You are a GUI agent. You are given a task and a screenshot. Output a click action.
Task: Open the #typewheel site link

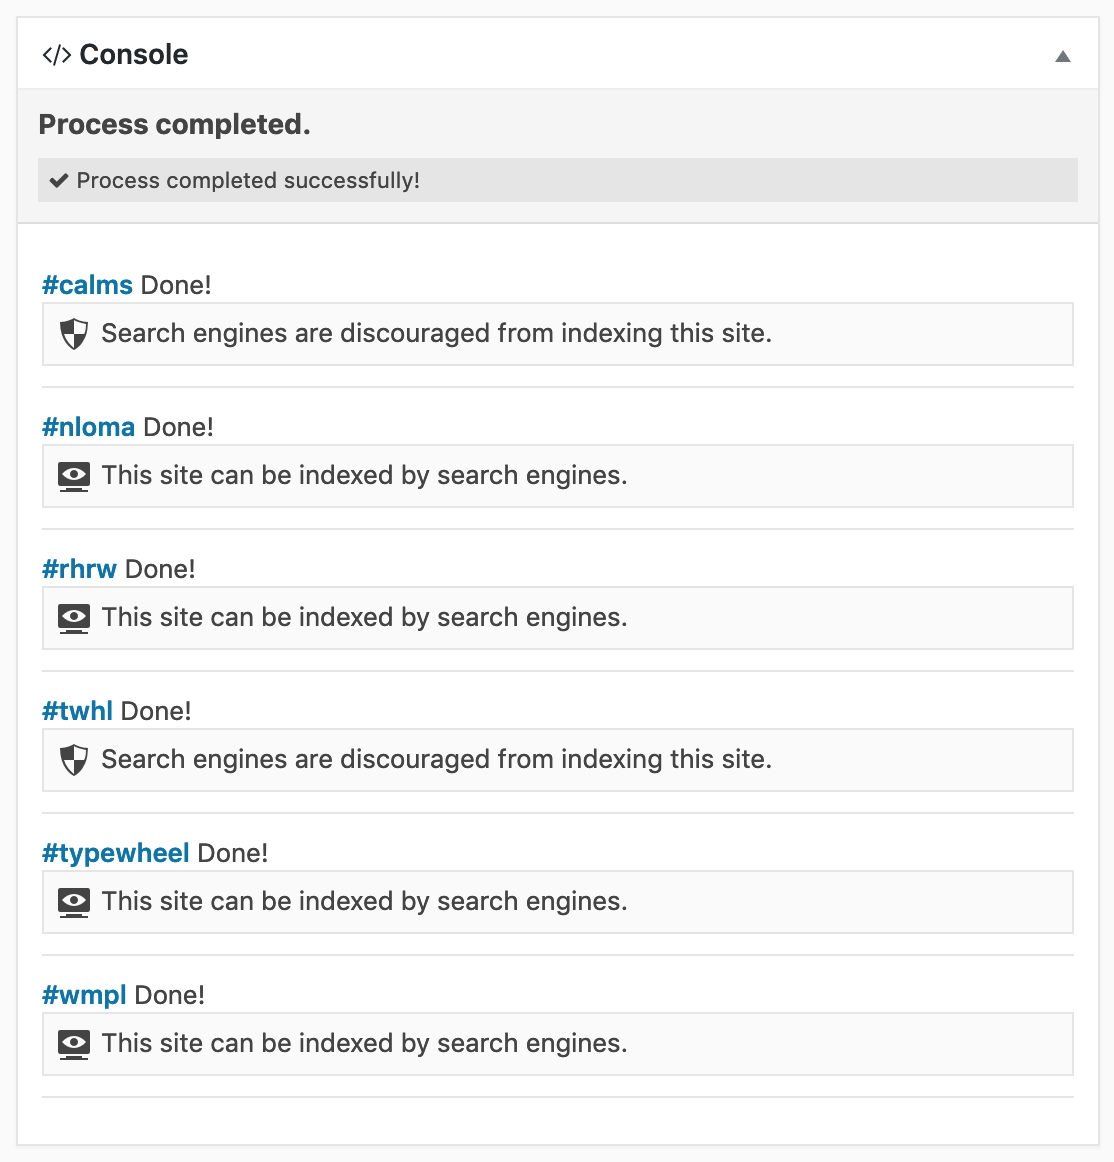tap(116, 854)
